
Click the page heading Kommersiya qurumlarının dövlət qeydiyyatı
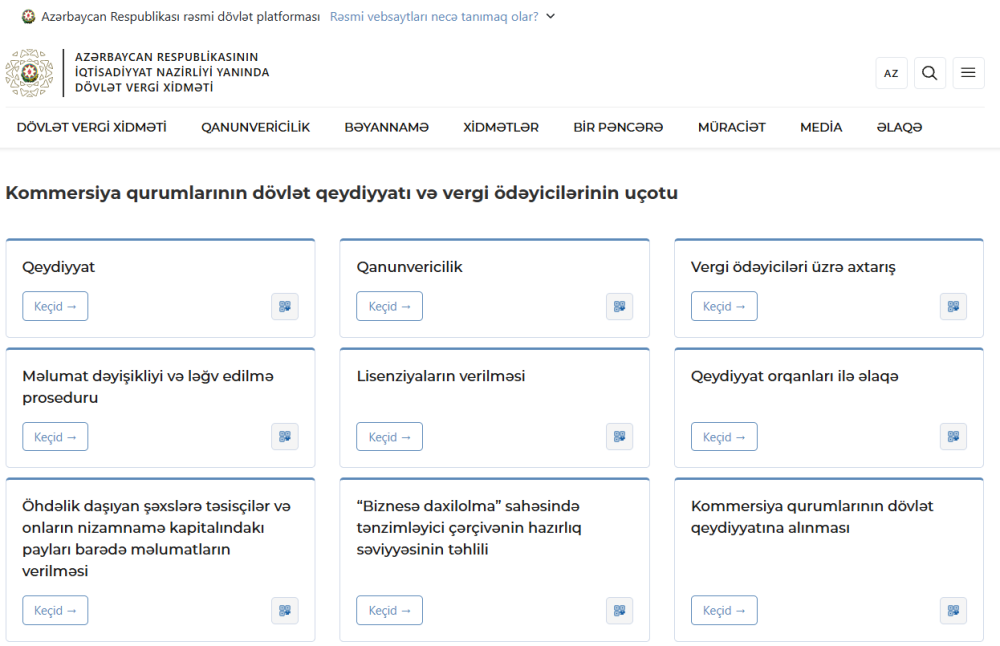[x=342, y=193]
